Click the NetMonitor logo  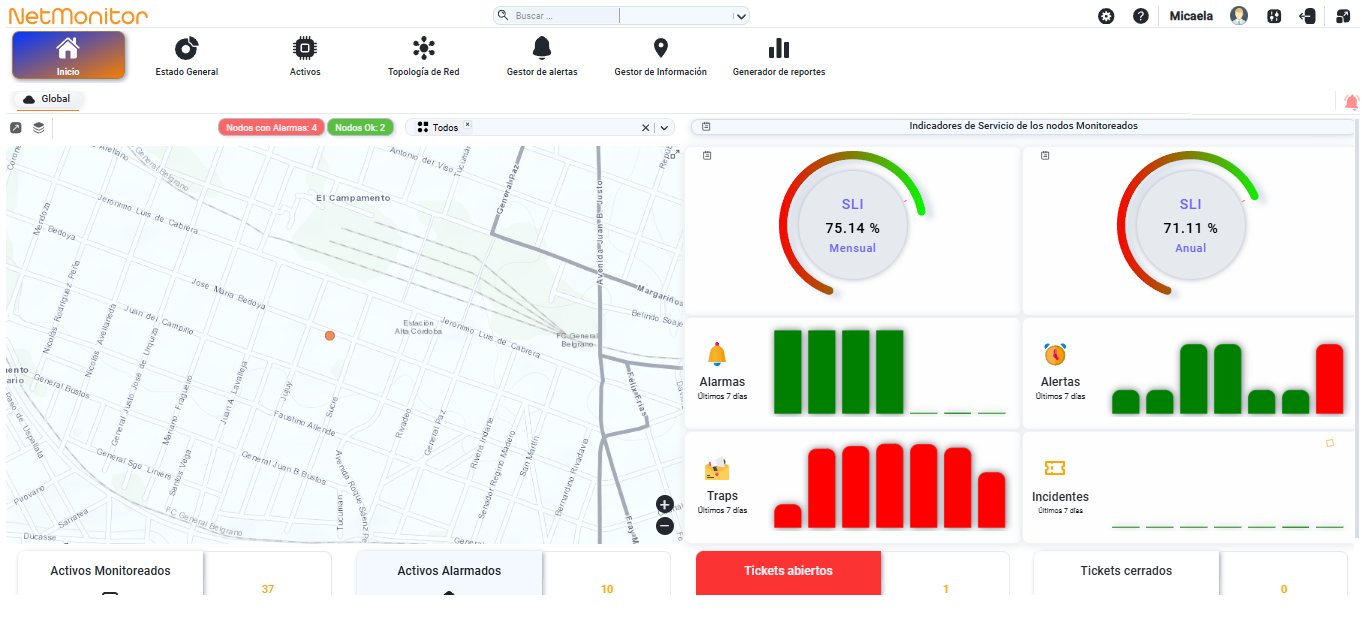click(x=78, y=16)
